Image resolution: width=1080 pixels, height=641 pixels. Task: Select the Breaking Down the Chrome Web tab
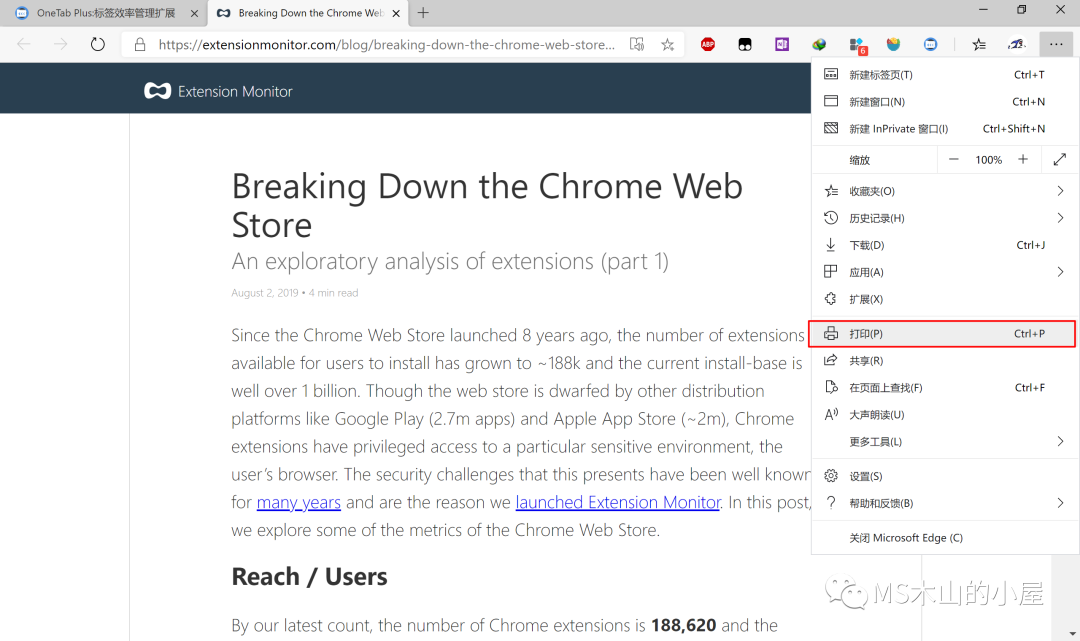(x=307, y=13)
